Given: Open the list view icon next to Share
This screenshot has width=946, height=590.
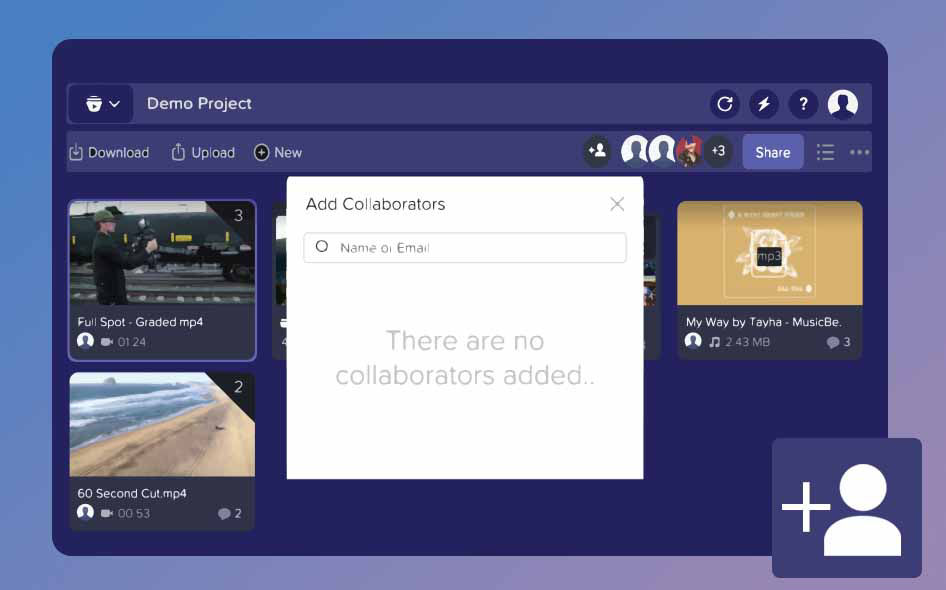Looking at the screenshot, I should pyautogui.click(x=825, y=152).
